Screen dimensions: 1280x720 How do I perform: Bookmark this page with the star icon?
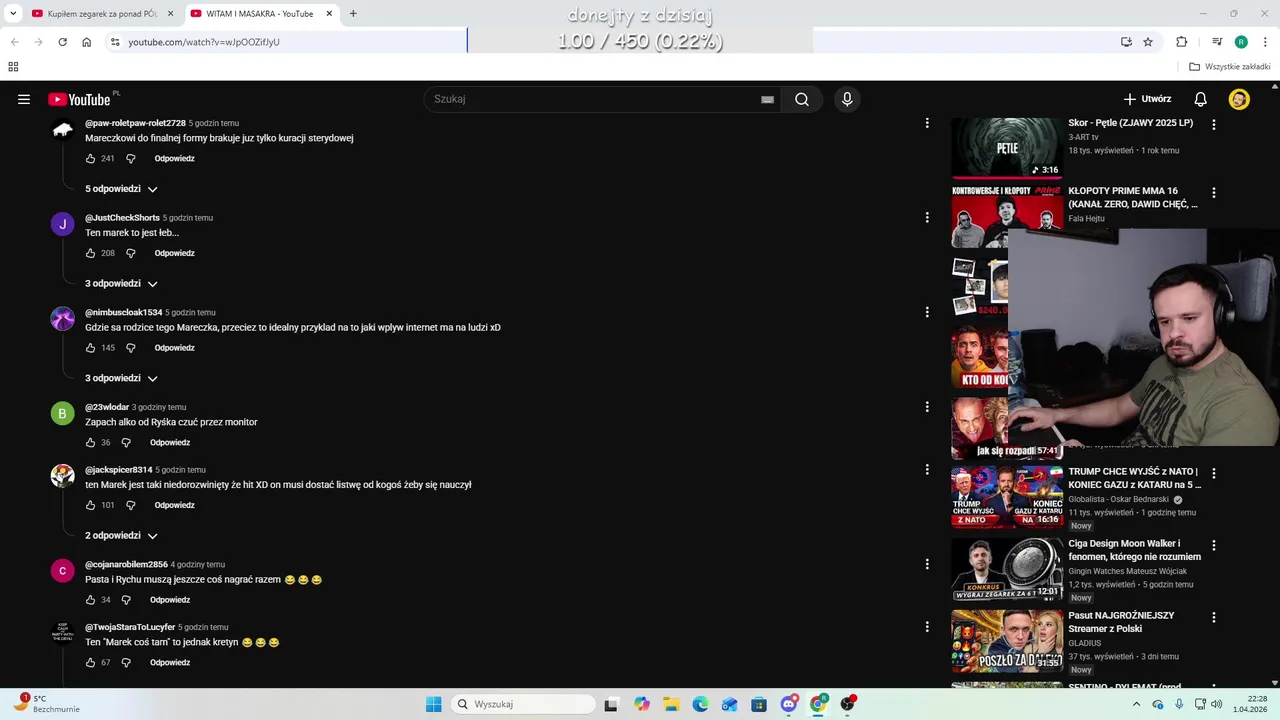pos(1148,42)
